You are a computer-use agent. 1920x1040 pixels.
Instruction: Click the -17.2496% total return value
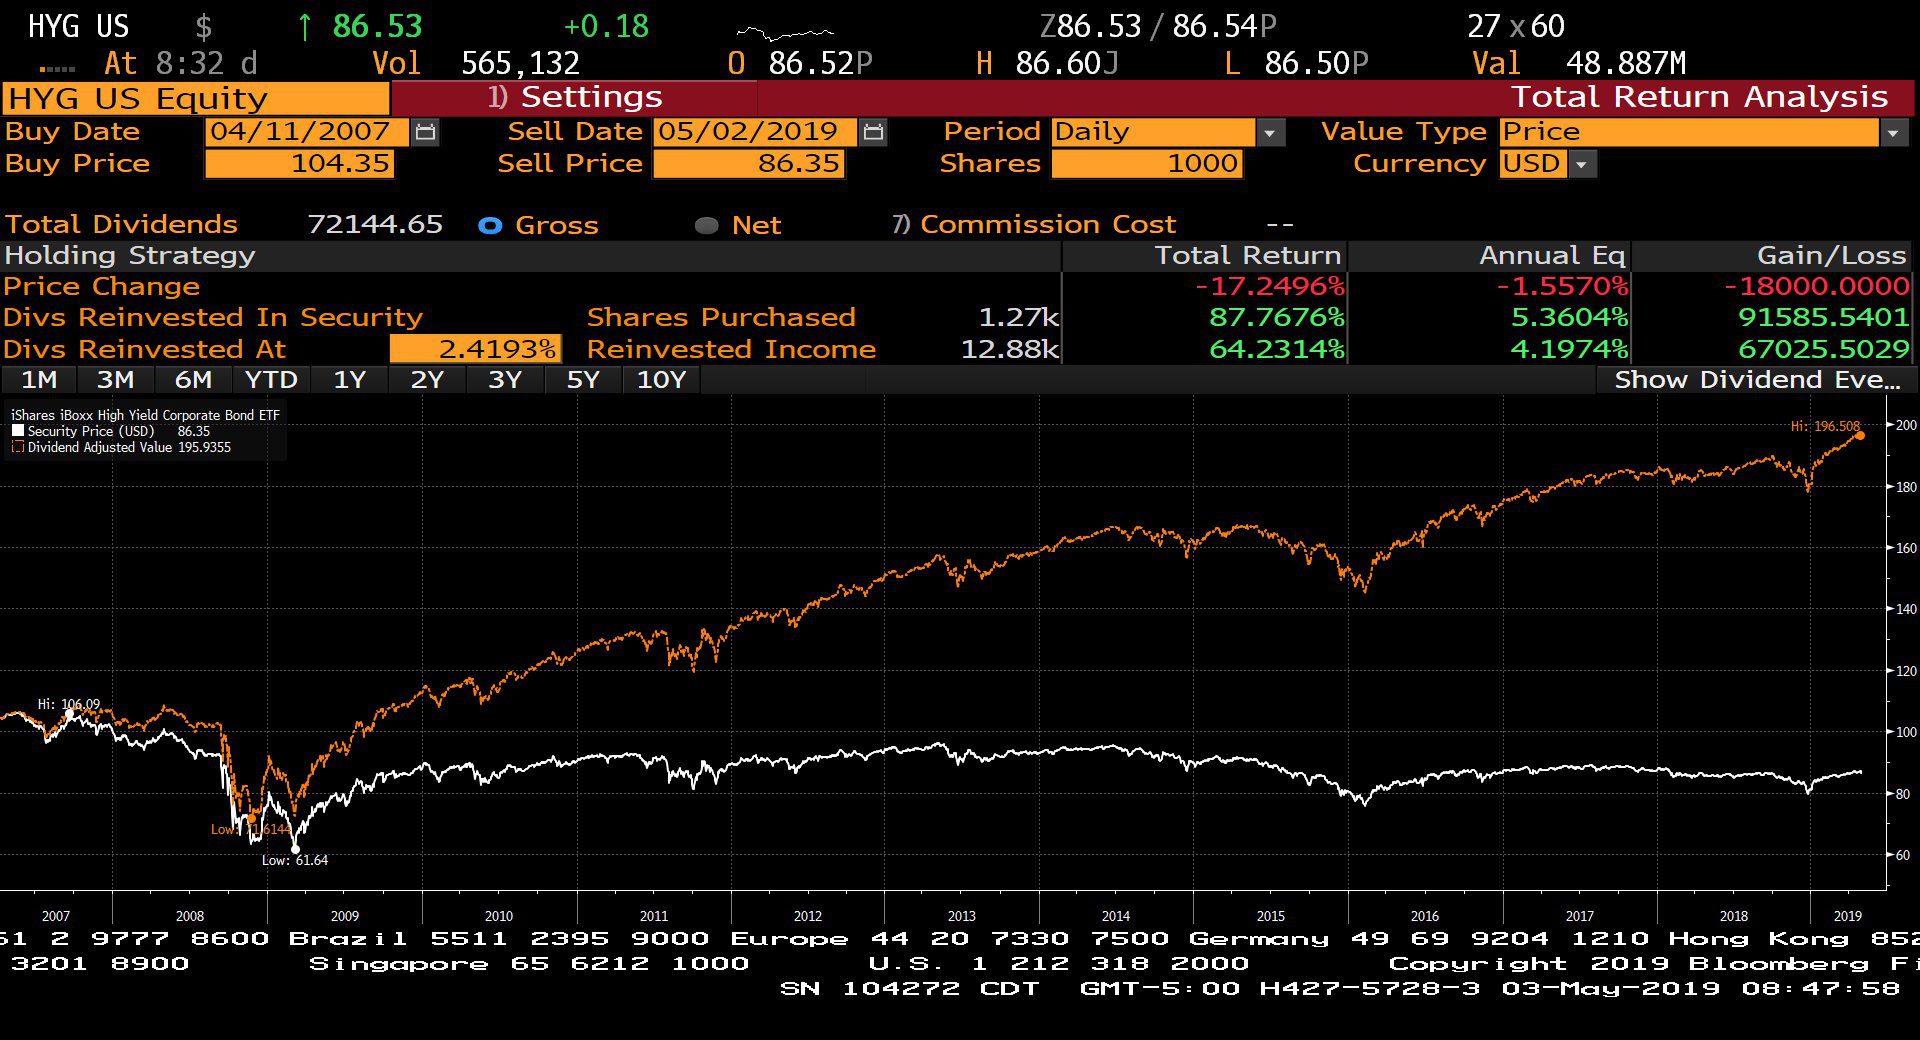click(1269, 286)
